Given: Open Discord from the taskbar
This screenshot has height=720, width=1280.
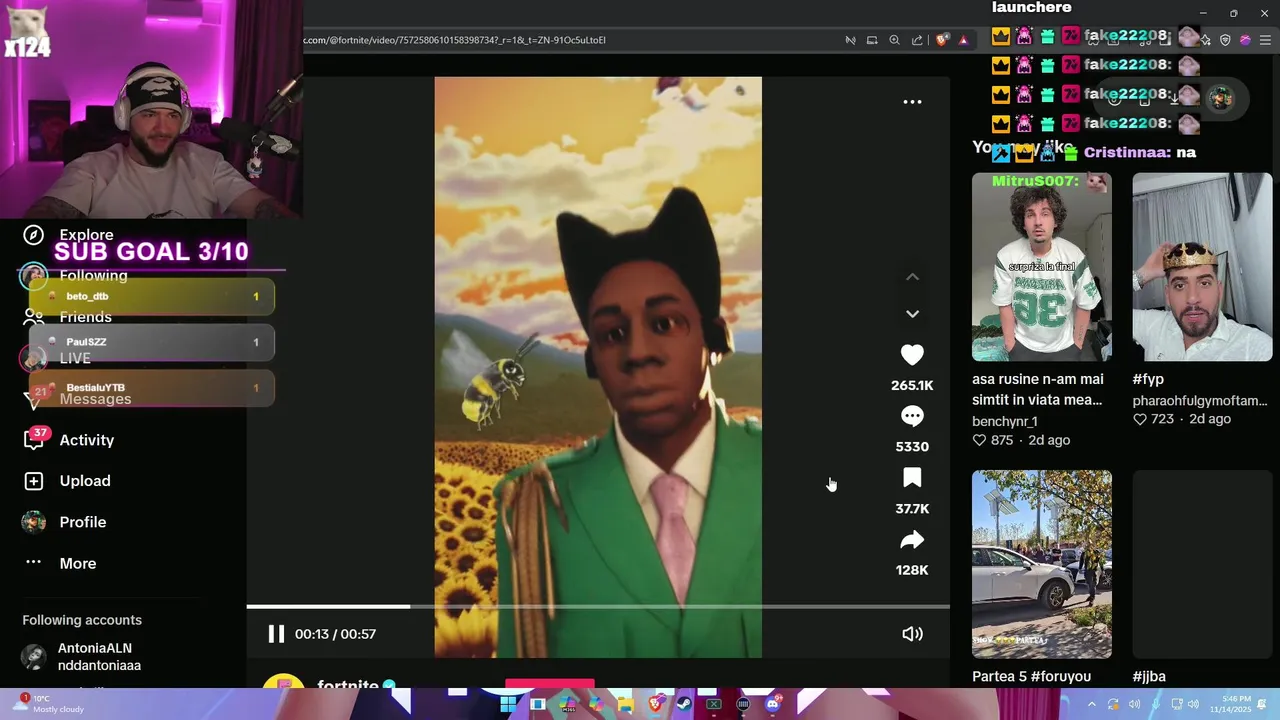Looking at the screenshot, I should tap(773, 704).
